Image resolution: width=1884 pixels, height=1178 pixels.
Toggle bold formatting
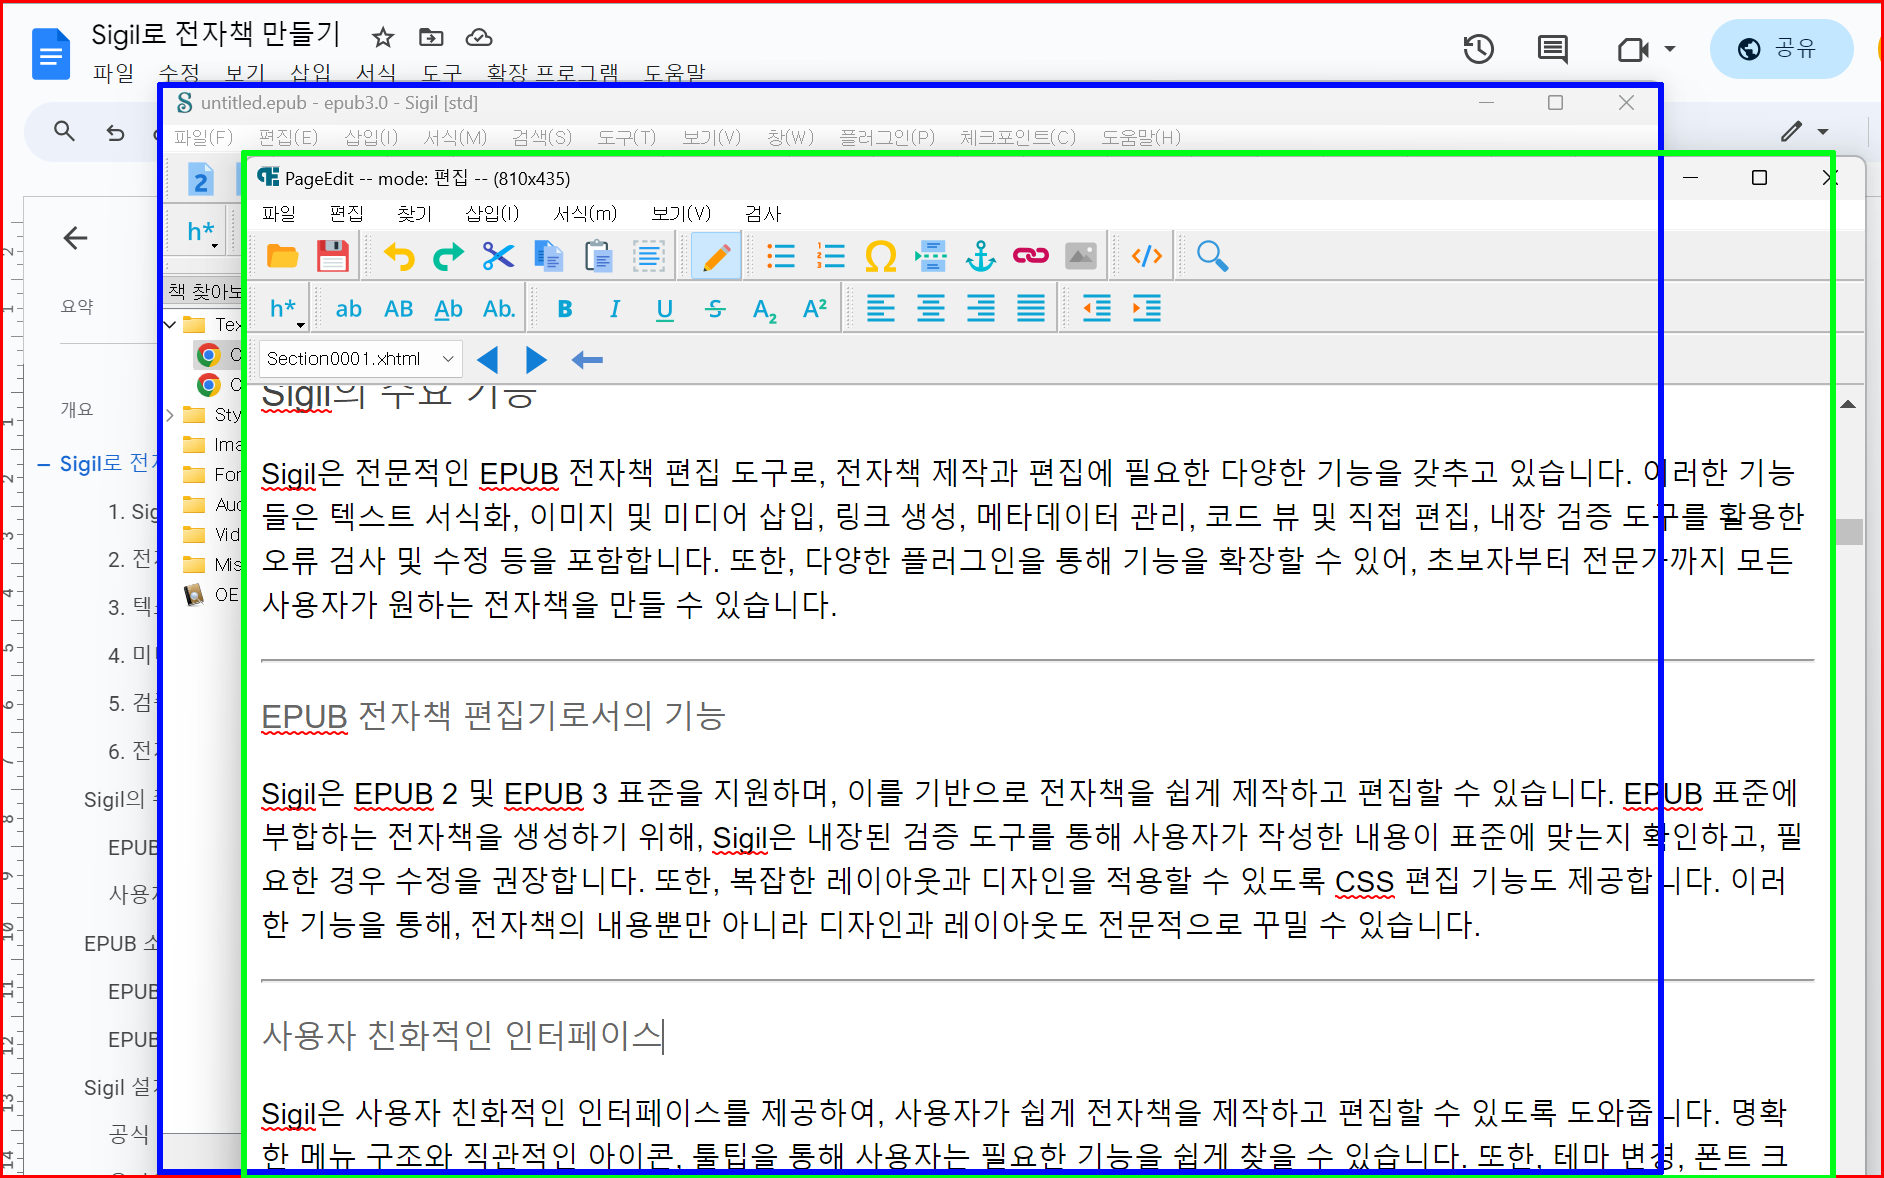pyautogui.click(x=565, y=309)
